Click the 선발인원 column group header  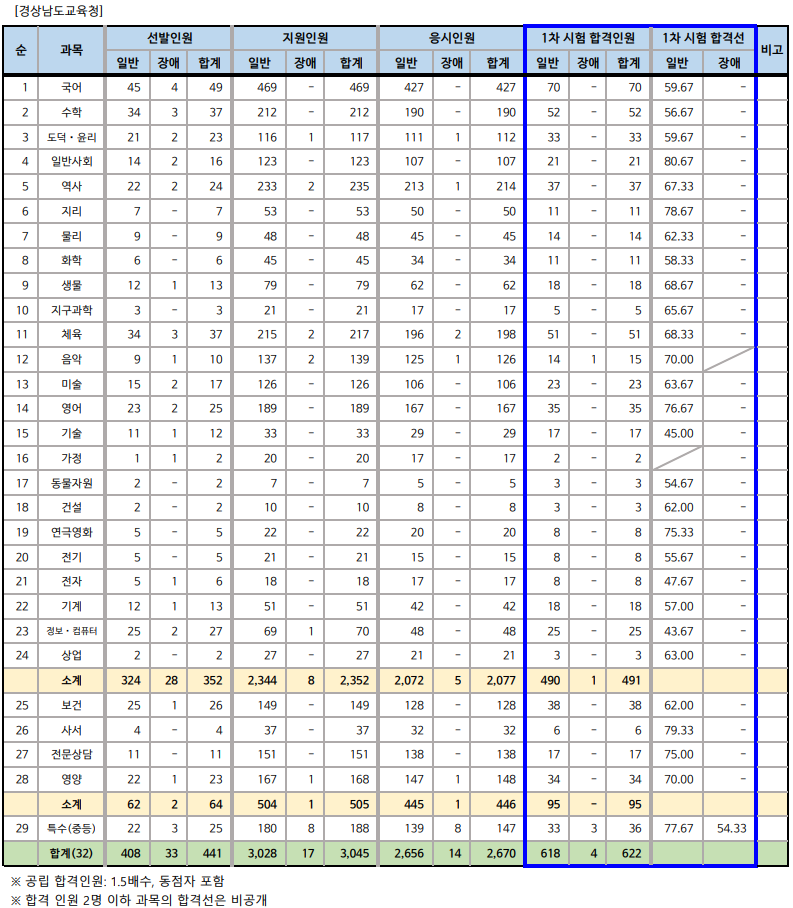click(169, 38)
